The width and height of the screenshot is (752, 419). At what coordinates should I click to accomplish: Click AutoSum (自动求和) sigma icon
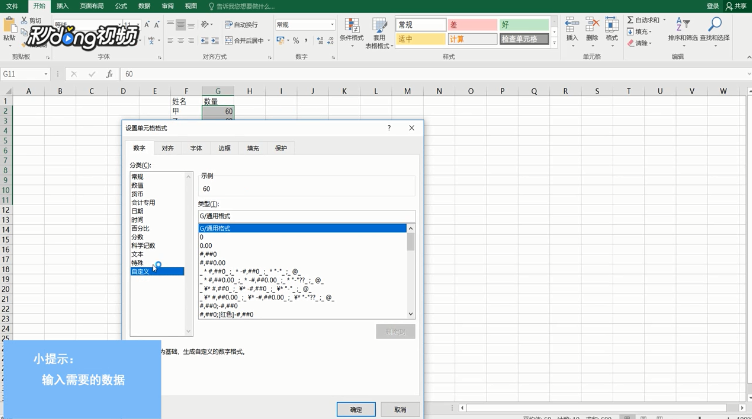coord(630,20)
